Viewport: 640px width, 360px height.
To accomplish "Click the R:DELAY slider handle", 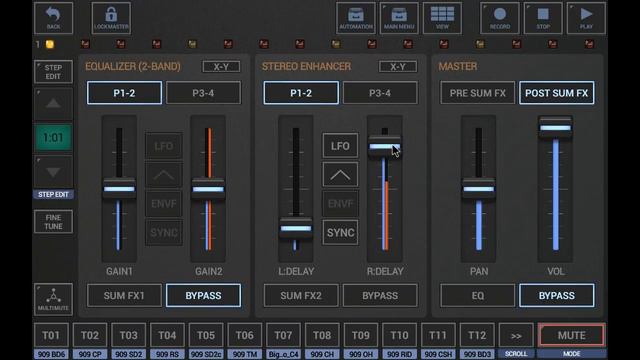I will (x=385, y=146).
